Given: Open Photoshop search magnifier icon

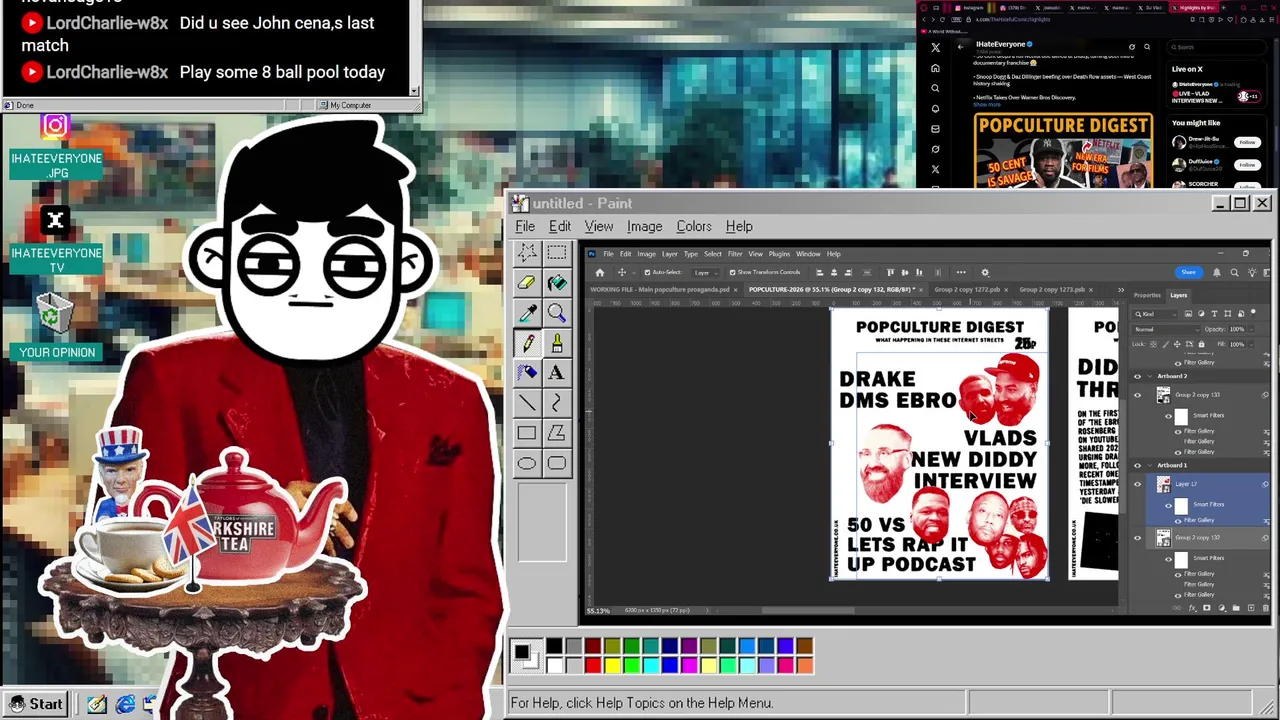Looking at the screenshot, I should pyautogui.click(x=1234, y=272).
